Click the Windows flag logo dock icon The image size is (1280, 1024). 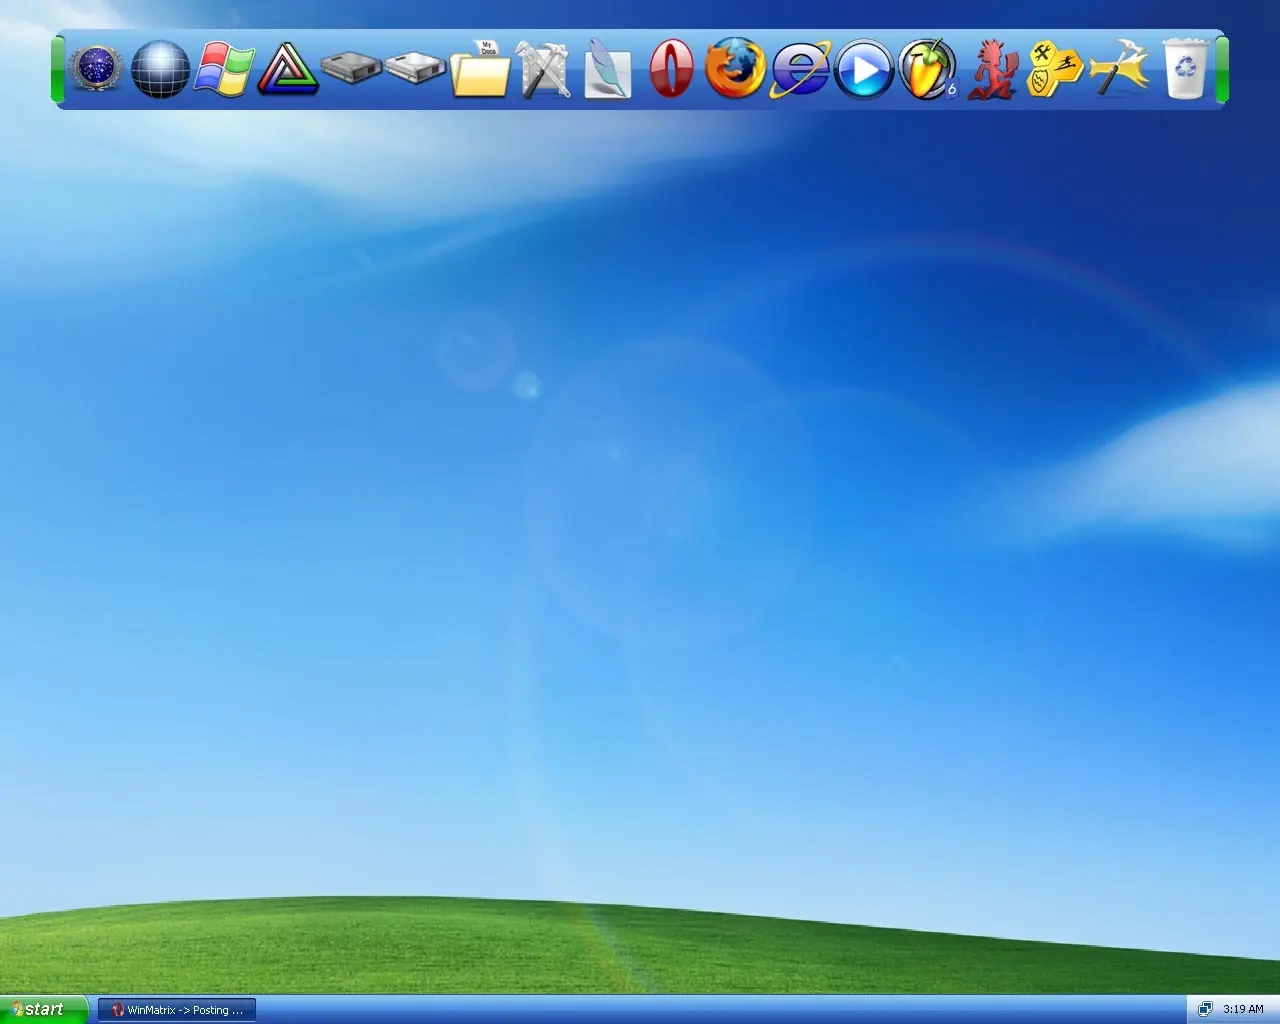point(224,69)
